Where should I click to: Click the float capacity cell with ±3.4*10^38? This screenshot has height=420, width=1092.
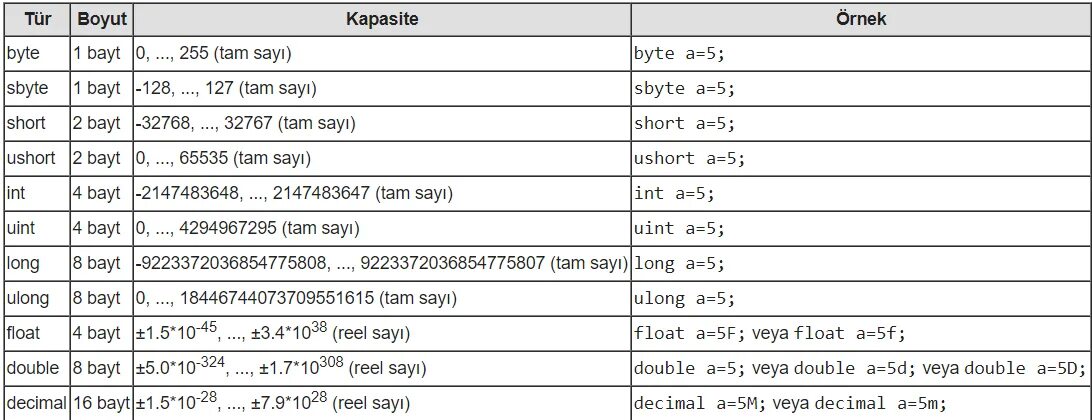pos(272,333)
